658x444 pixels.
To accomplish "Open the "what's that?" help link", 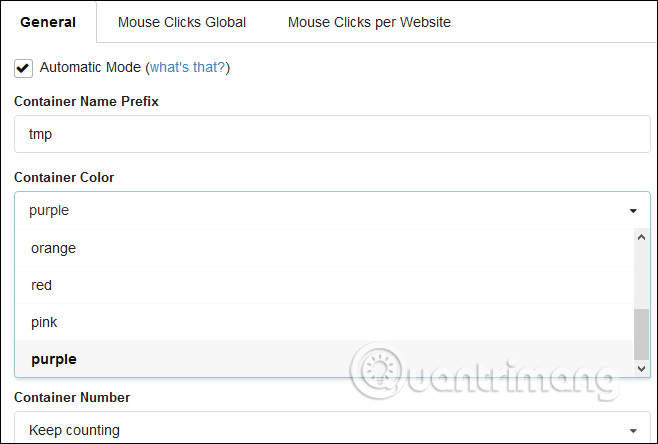I will (189, 68).
